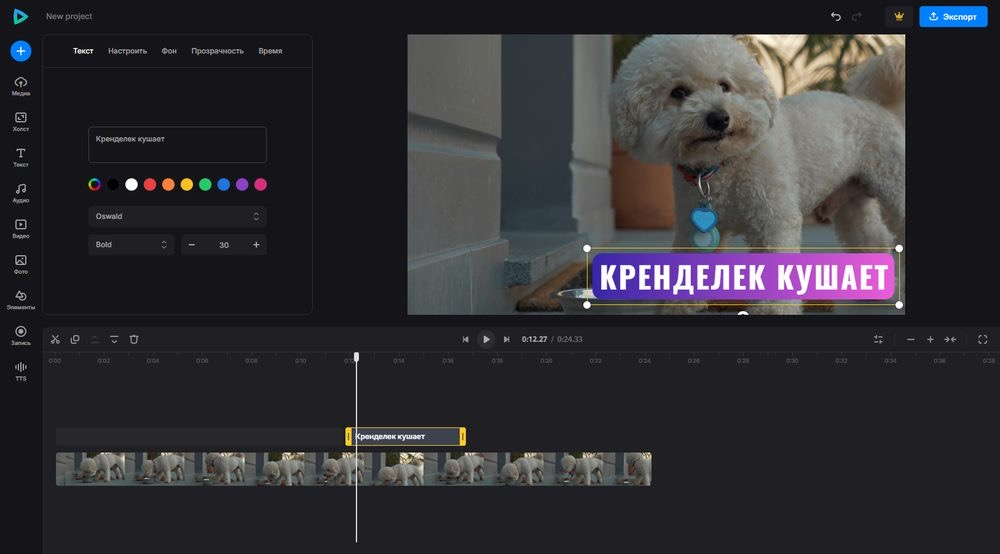Add new item with blue plus button
The width and height of the screenshot is (1000, 554).
pos(20,51)
